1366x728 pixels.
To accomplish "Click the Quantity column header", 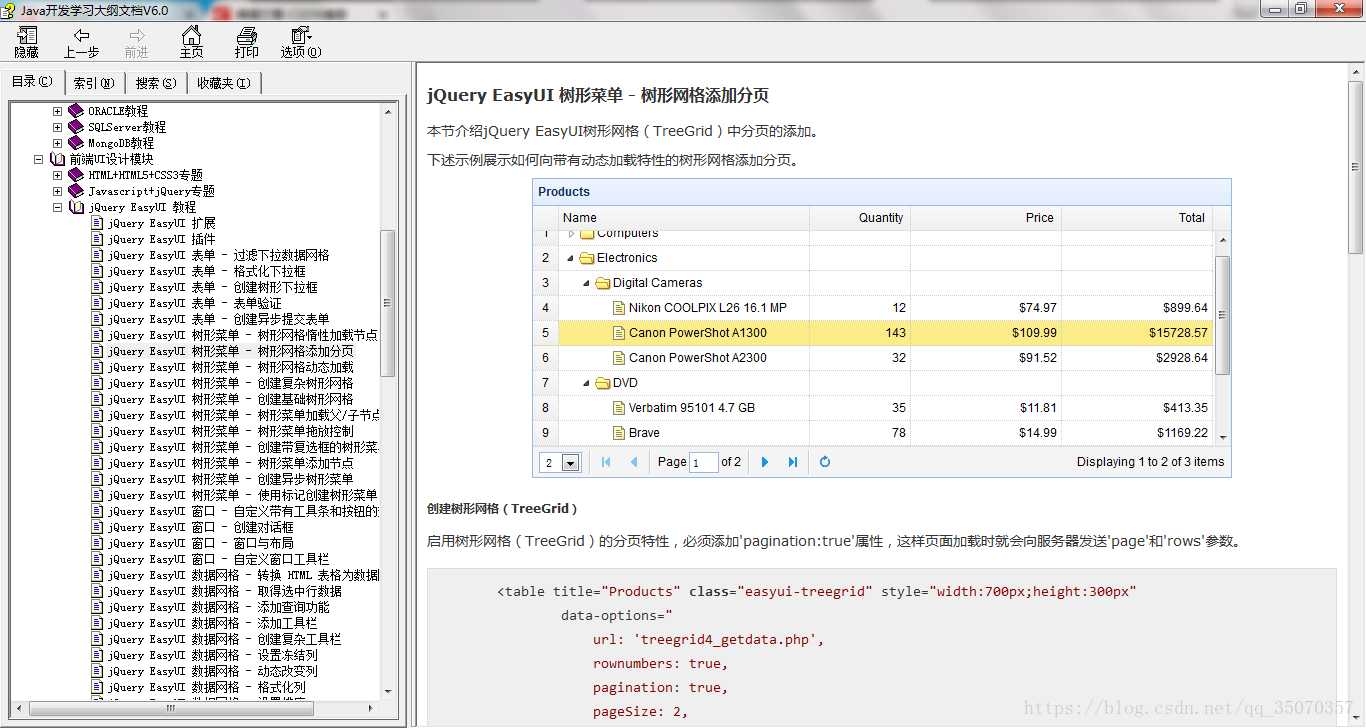I will pos(860,218).
